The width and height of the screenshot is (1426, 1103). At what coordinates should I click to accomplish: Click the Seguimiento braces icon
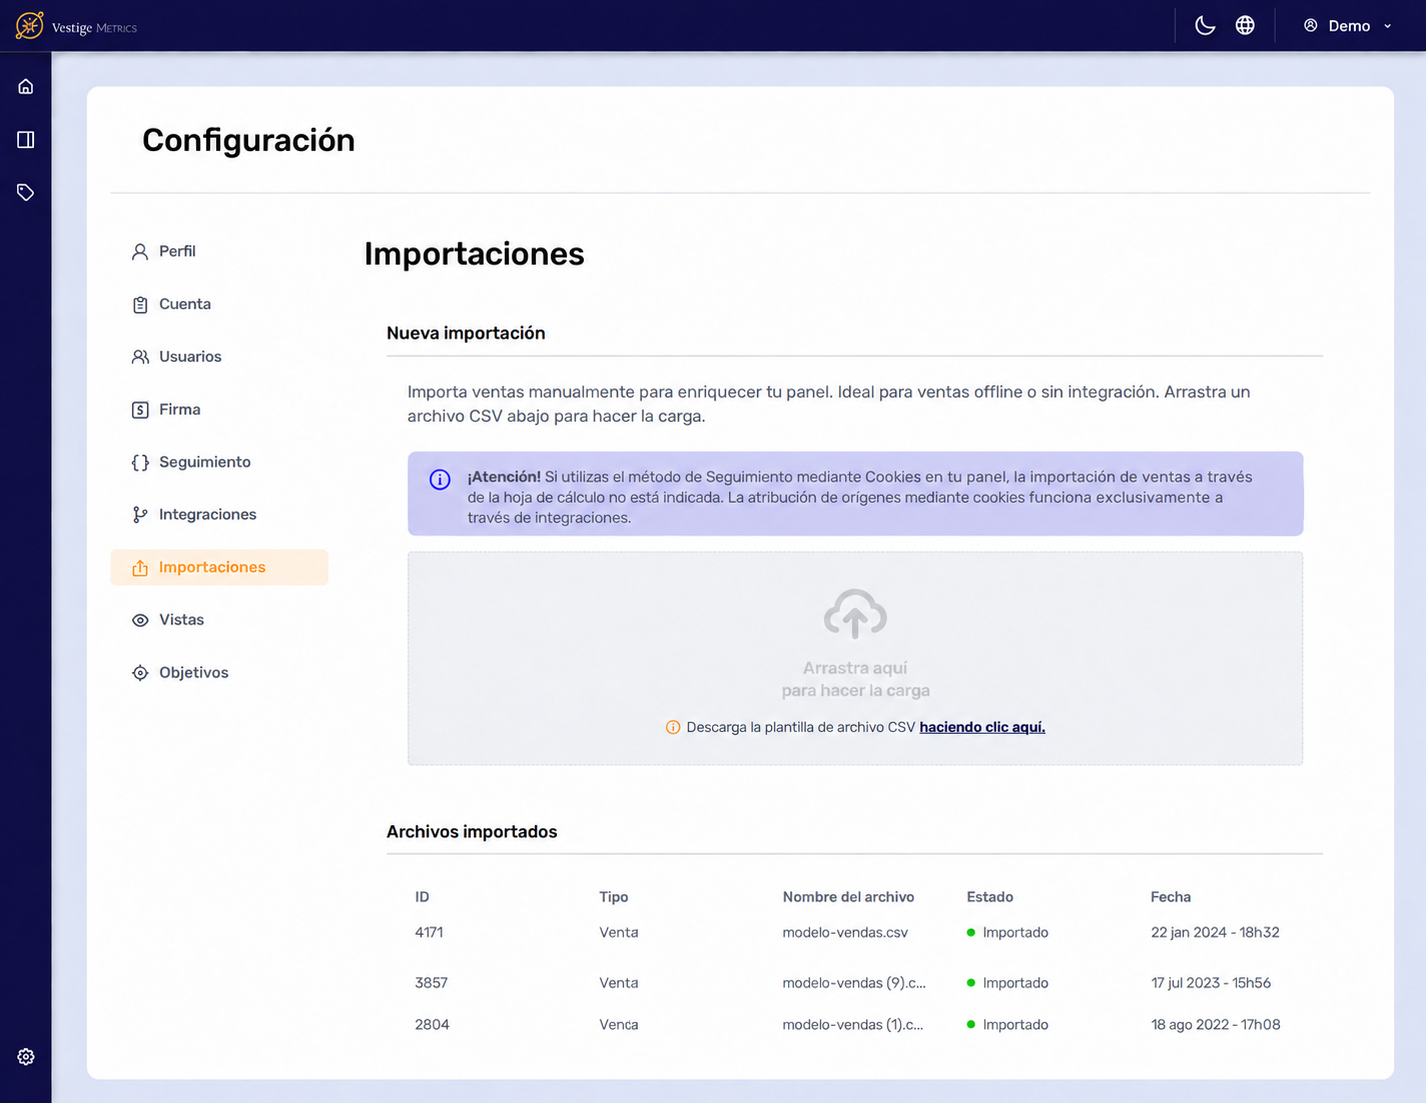[140, 462]
